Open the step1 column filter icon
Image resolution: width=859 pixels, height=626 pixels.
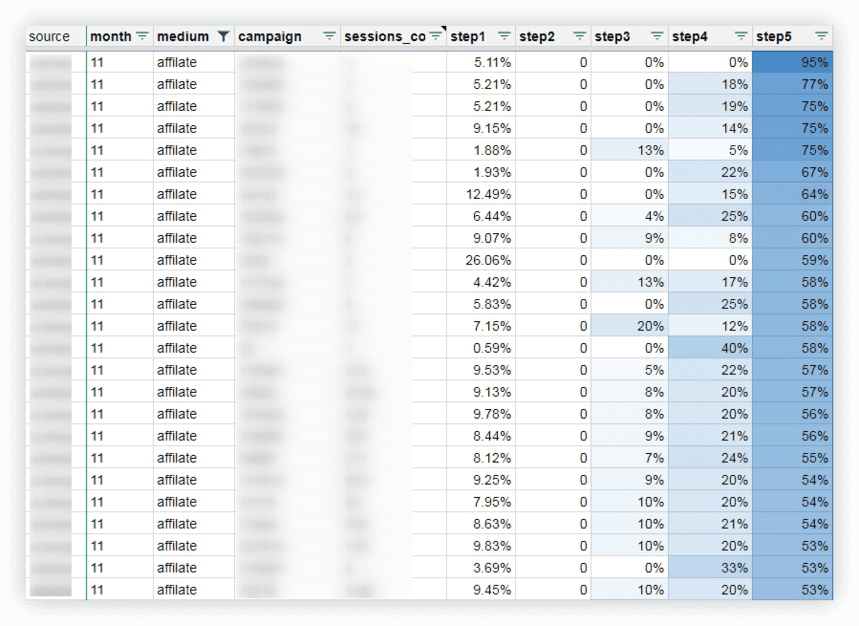pos(504,37)
